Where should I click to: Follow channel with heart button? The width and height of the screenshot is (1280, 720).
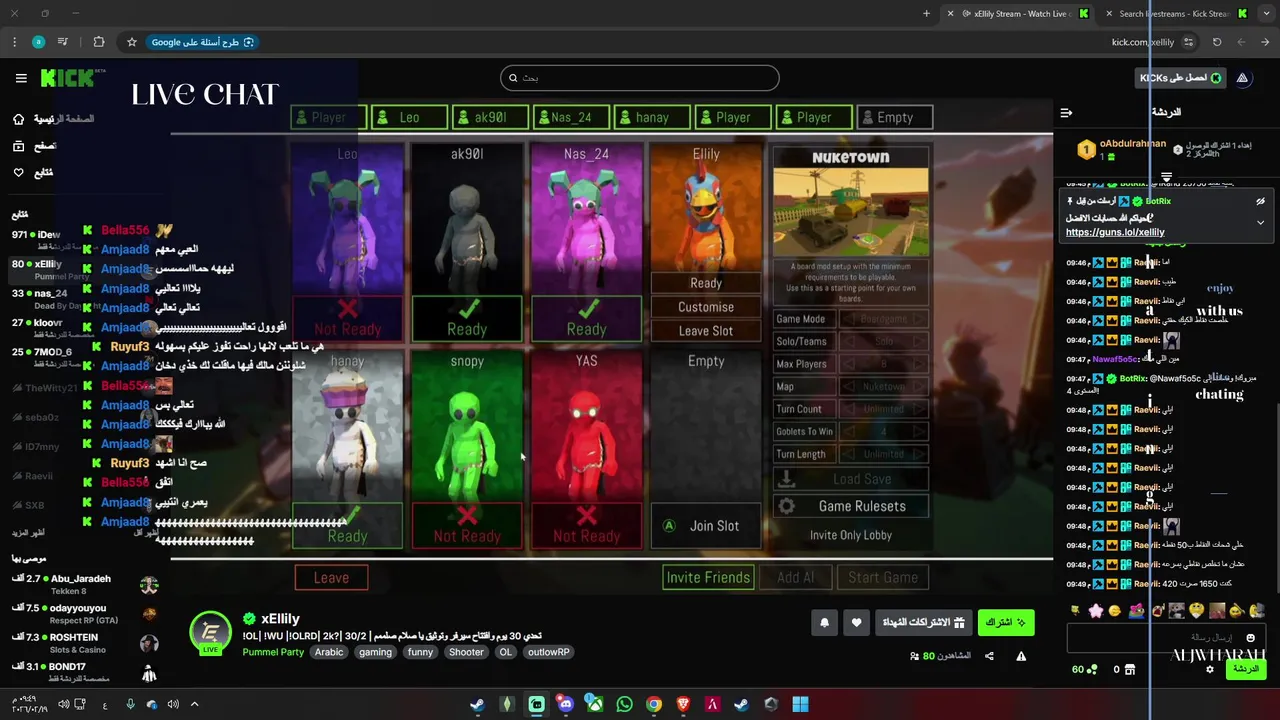856,622
